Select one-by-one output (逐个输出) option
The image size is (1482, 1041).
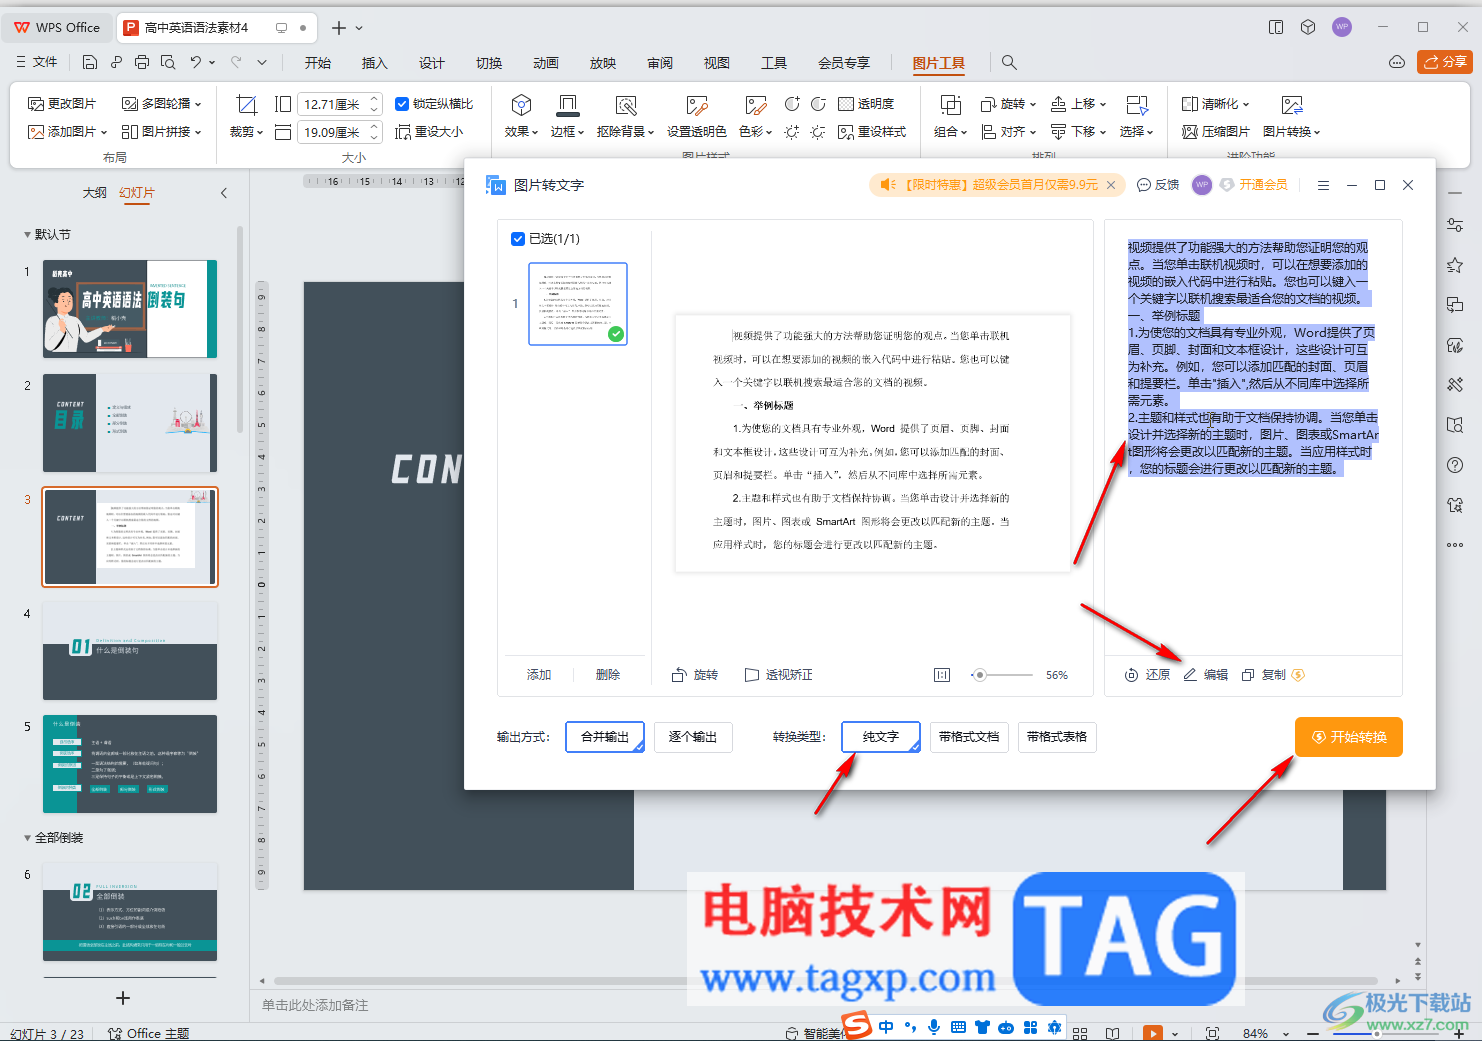(x=693, y=737)
